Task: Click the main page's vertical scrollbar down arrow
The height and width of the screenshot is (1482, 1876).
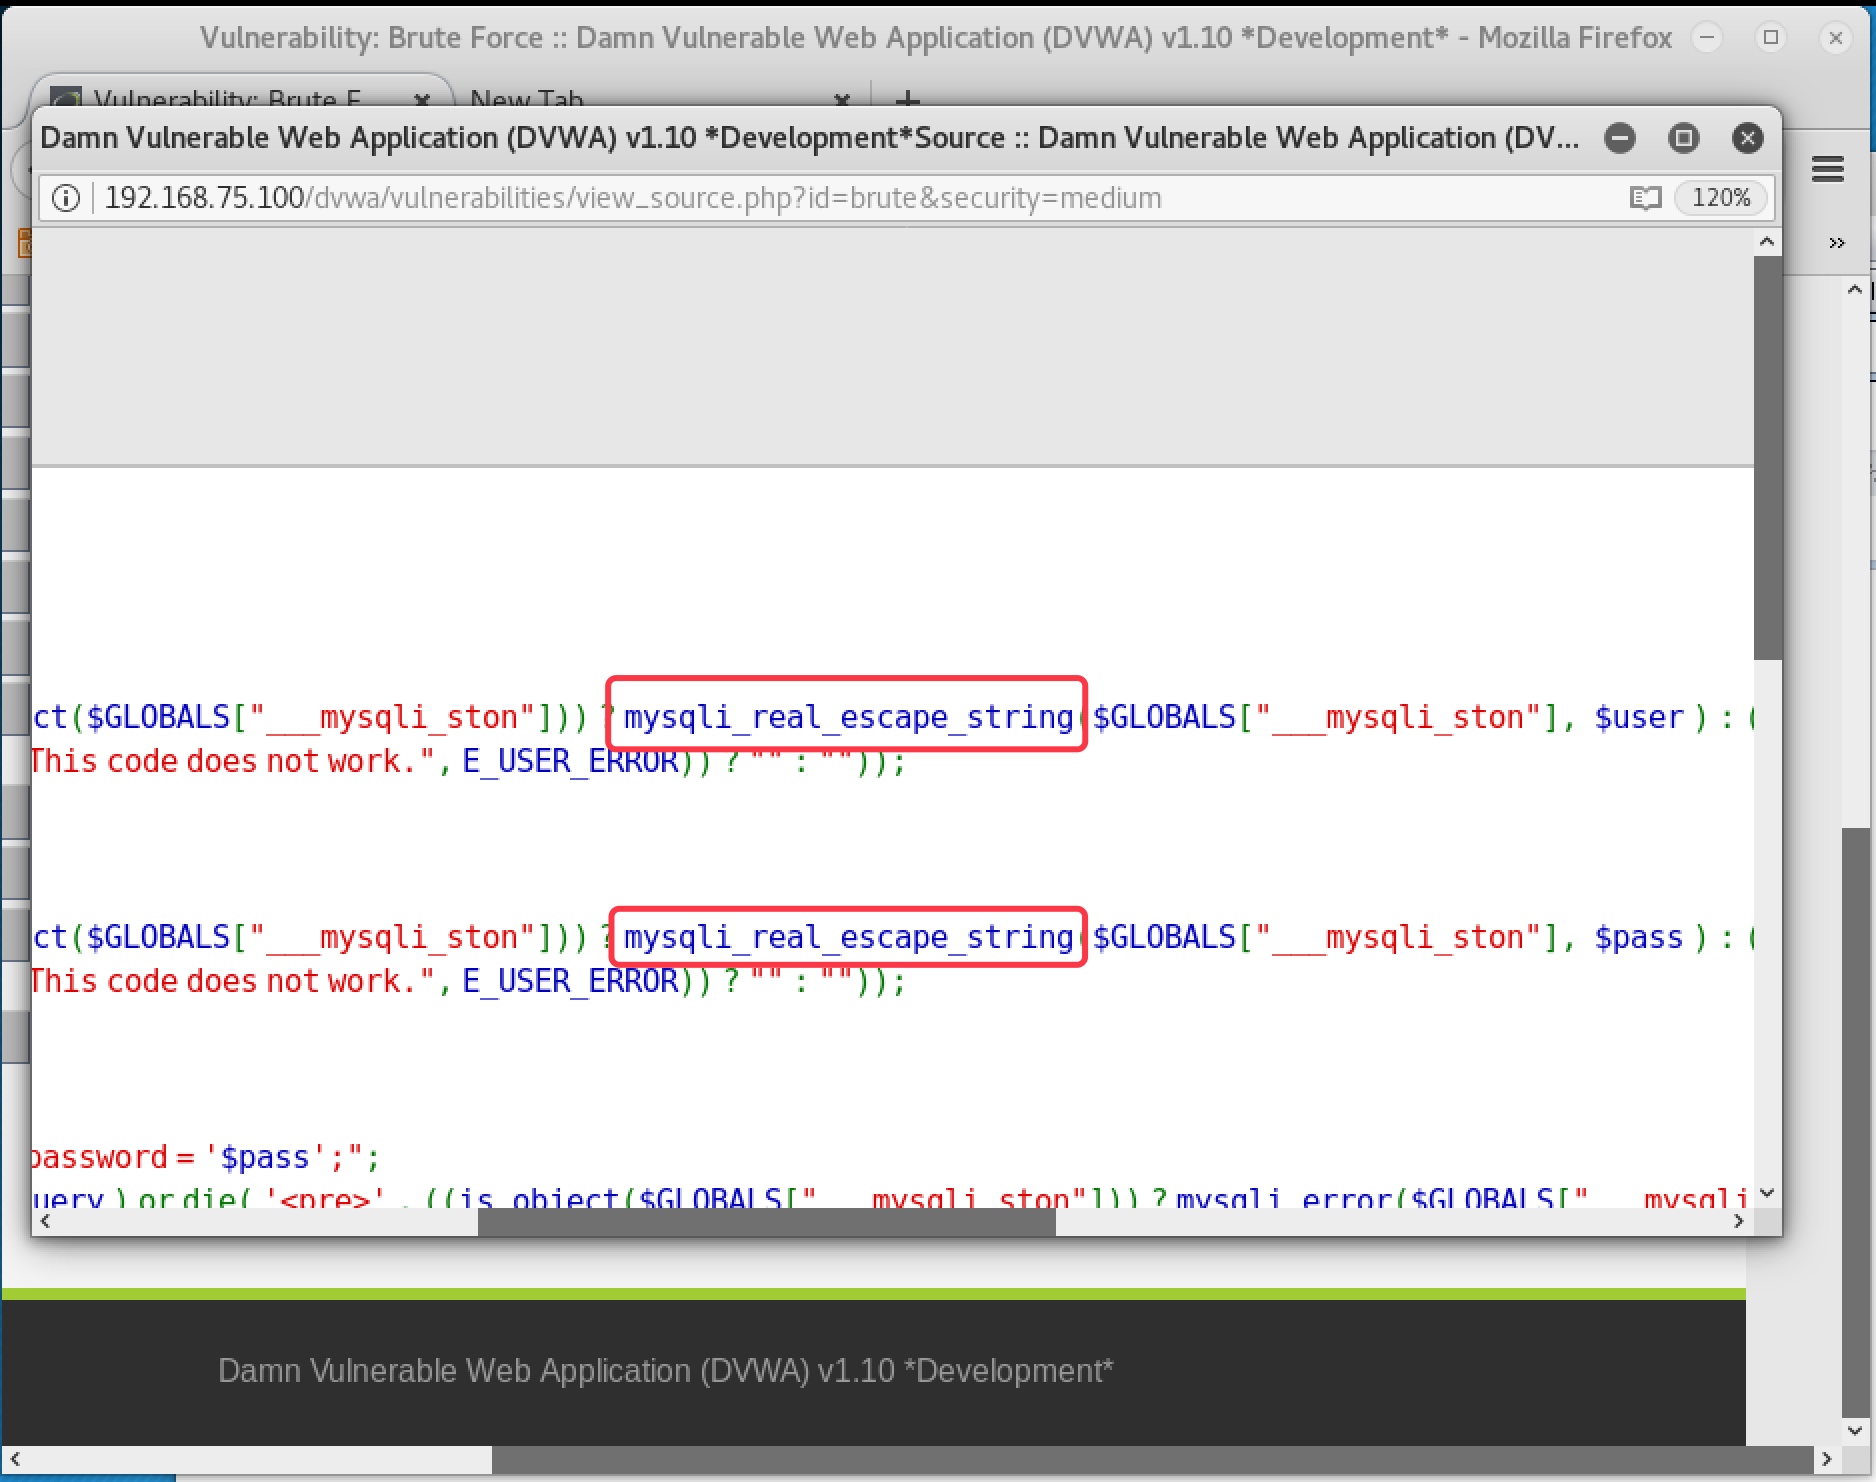Action: pyautogui.click(x=1855, y=1431)
